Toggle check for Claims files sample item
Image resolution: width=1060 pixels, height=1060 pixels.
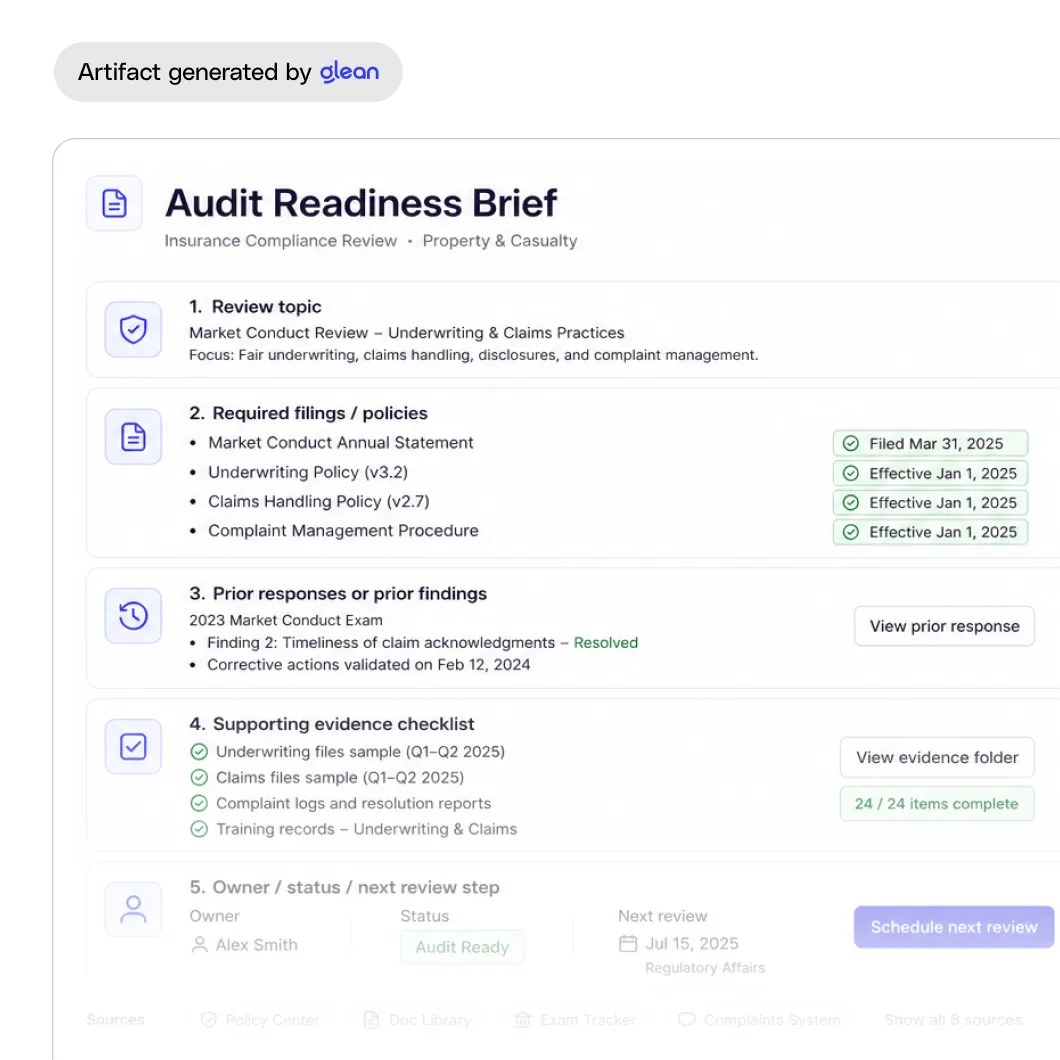pyautogui.click(x=199, y=777)
